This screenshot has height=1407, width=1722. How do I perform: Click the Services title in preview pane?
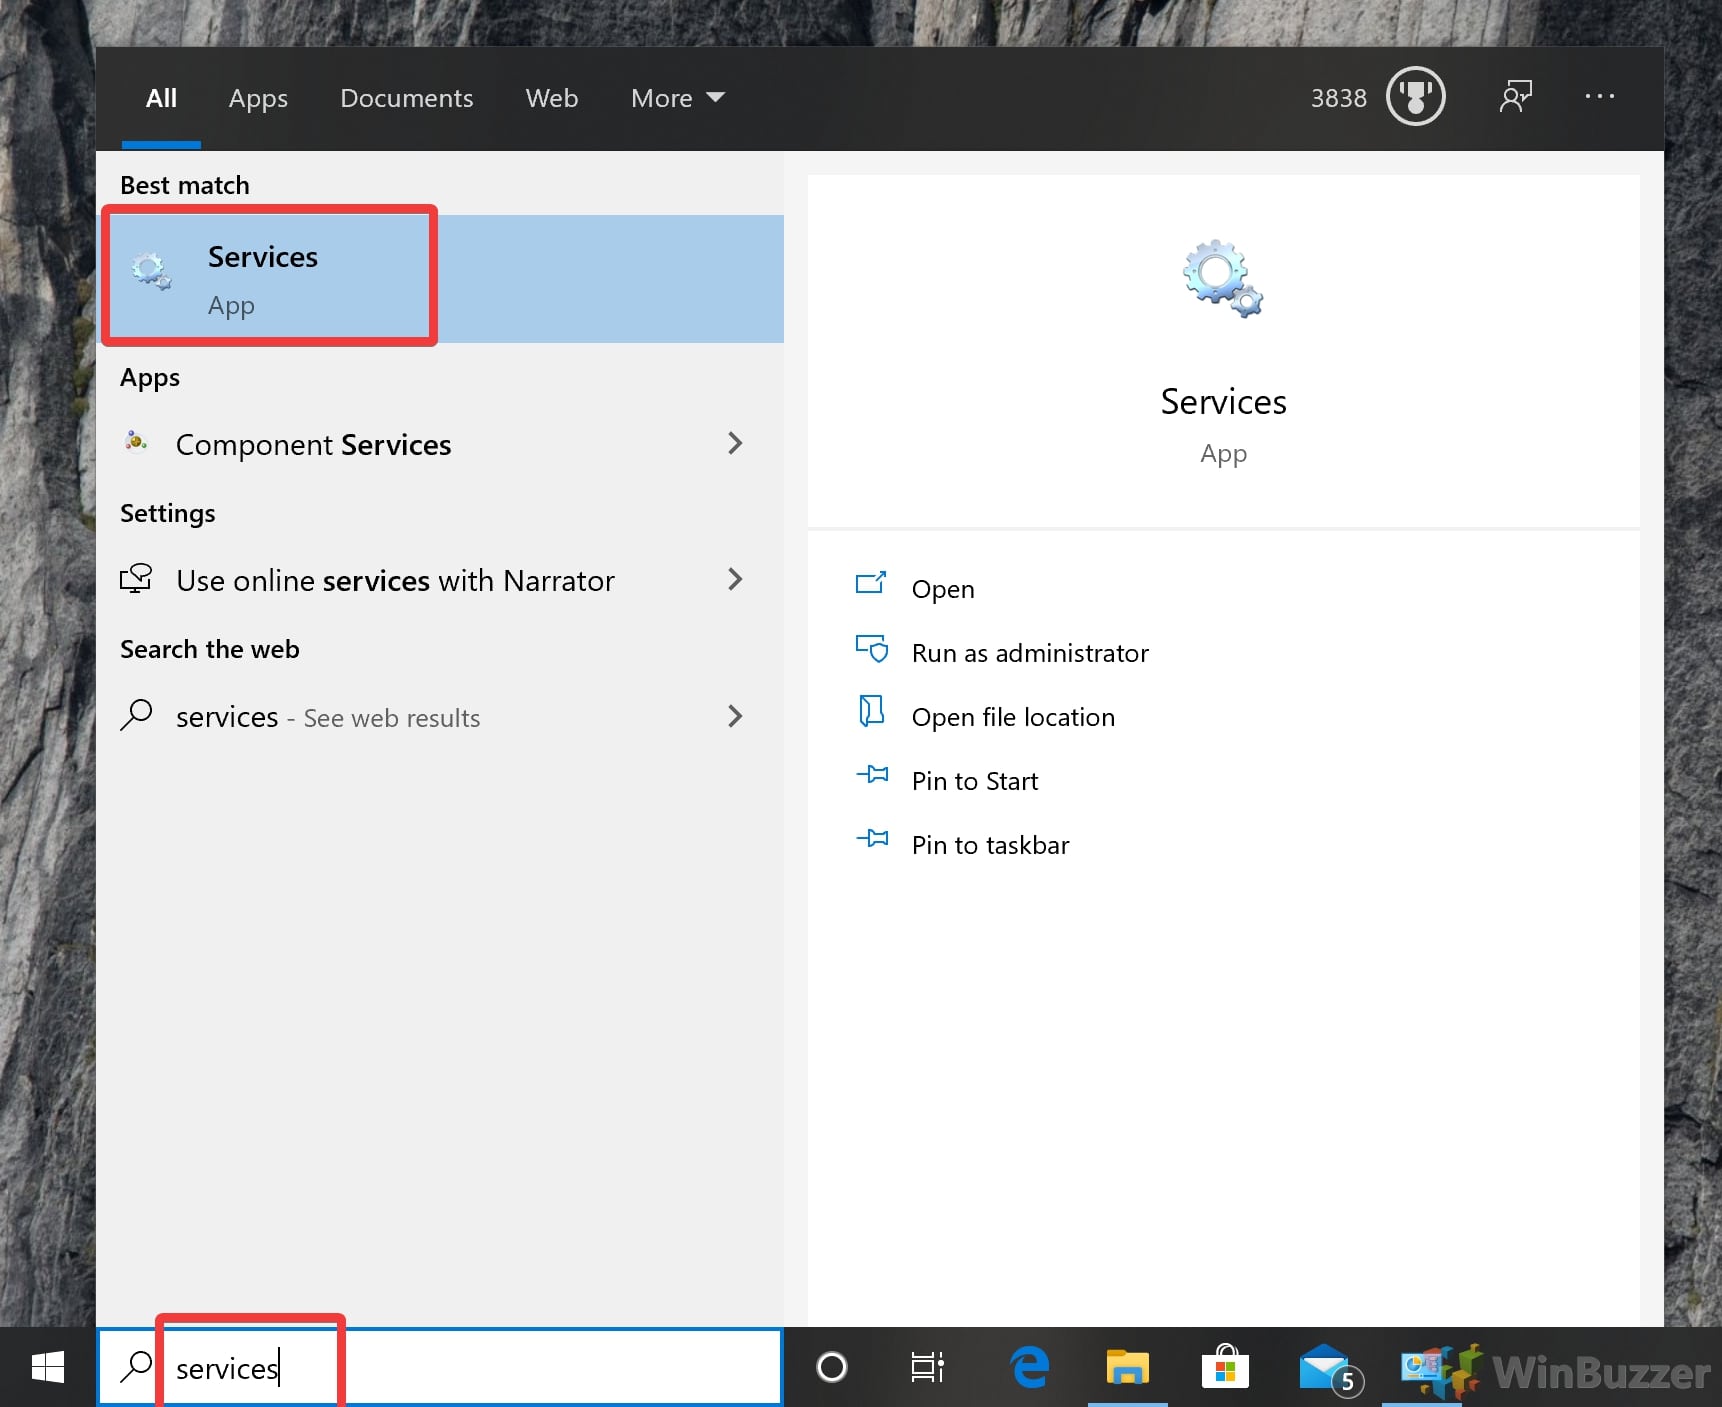(1223, 402)
